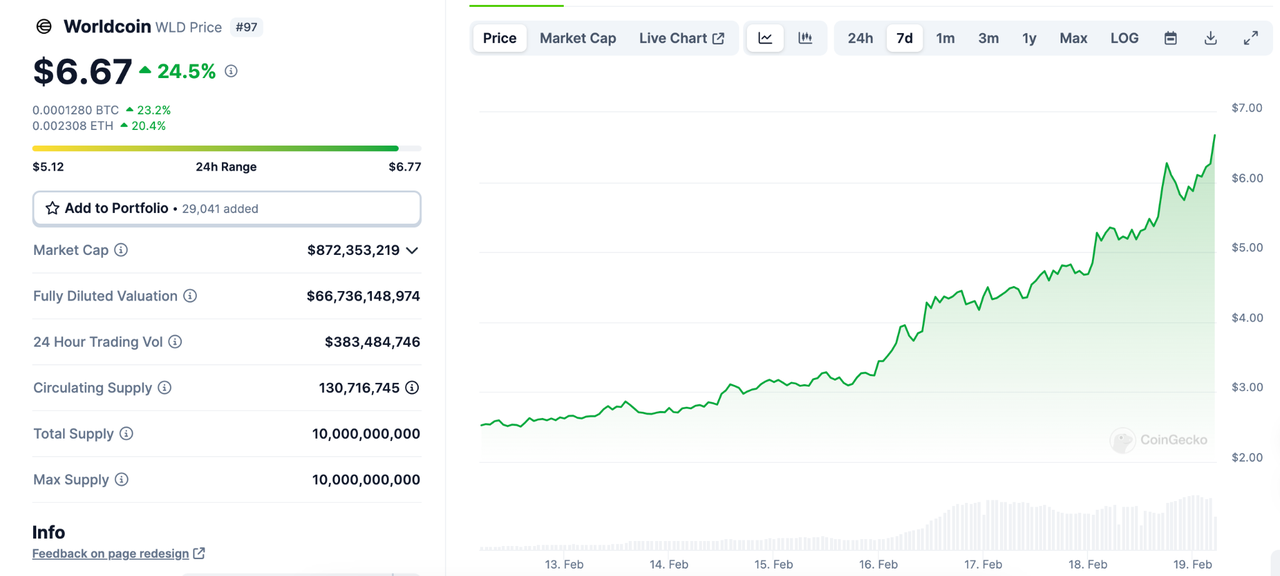Viewport: 1280px width, 576px height.
Task: Switch to the candlestick chart icon
Action: [805, 38]
